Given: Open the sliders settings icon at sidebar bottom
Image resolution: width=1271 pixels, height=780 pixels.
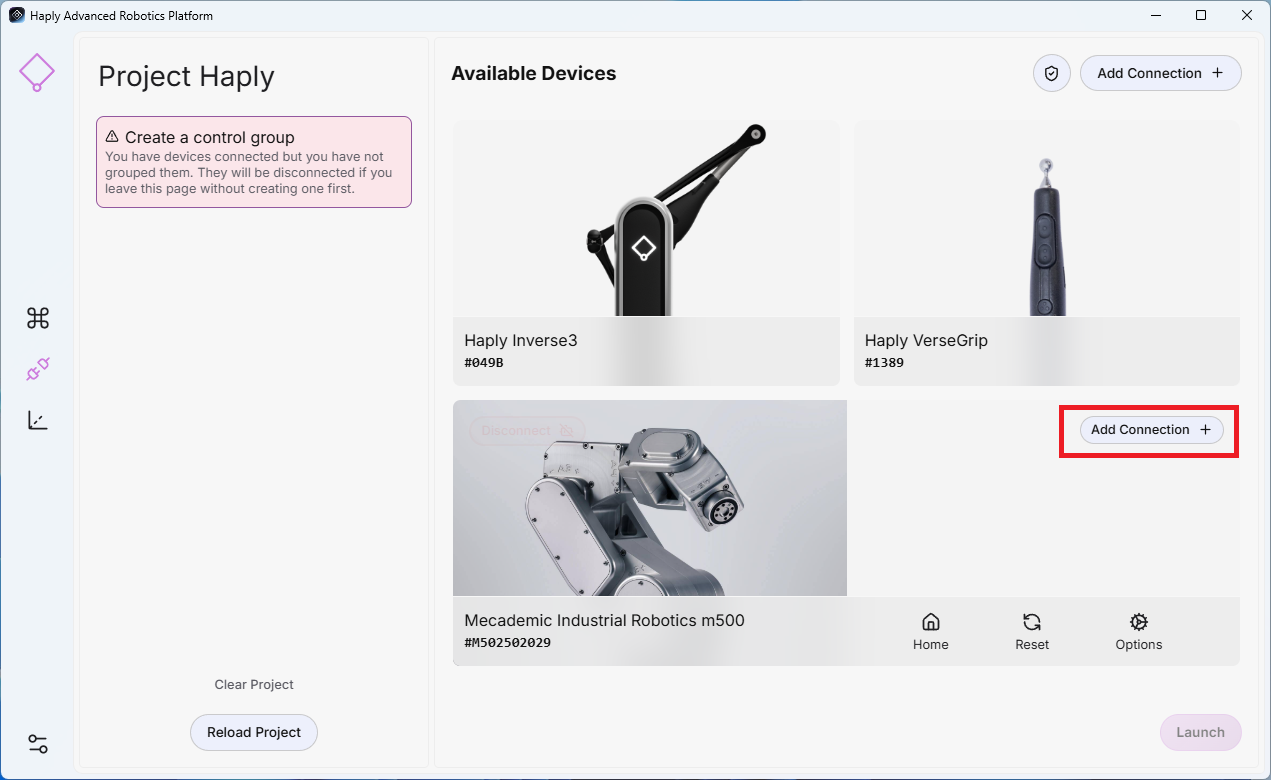Looking at the screenshot, I should [x=38, y=744].
